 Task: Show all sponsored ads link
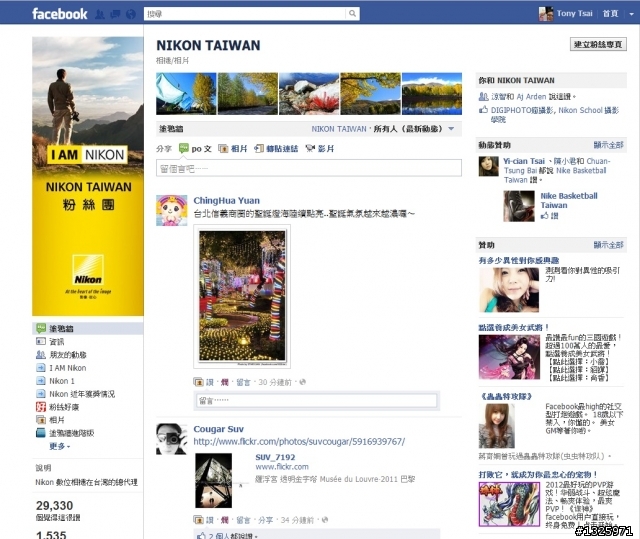coord(608,245)
